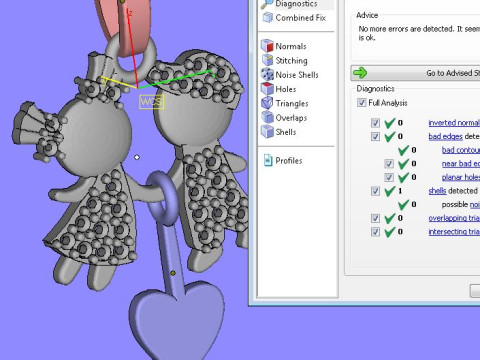Toggle the near bad edges checkbox
This screenshot has width=480, height=360.
[x=389, y=164]
